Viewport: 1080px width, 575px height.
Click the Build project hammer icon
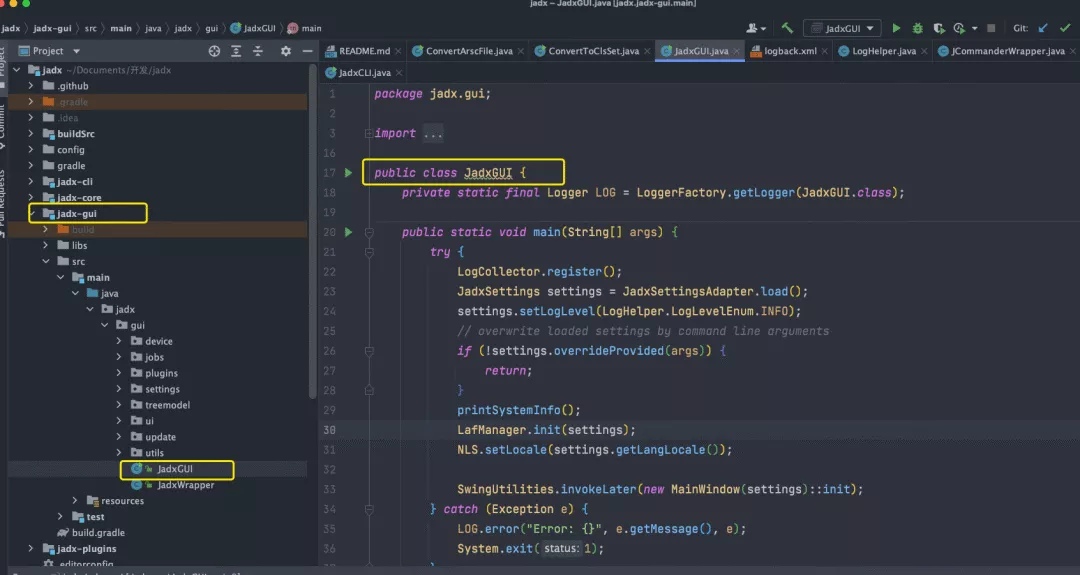[787, 28]
